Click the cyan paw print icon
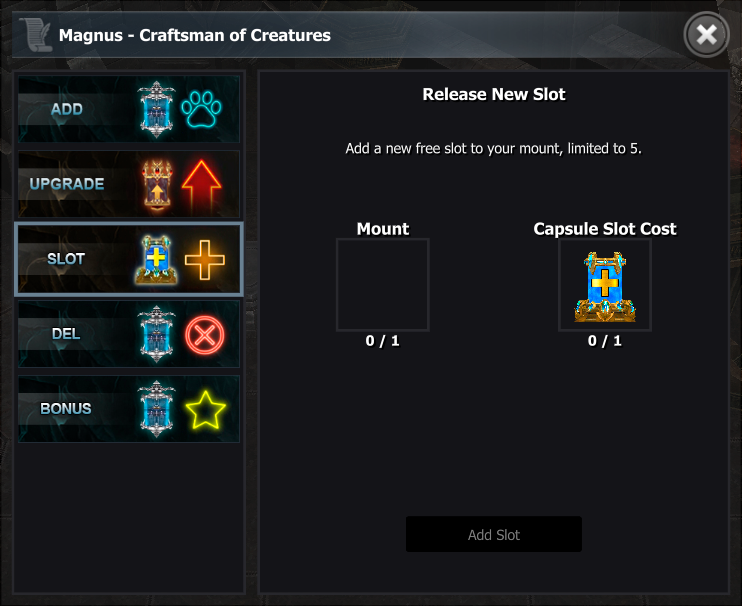The width and height of the screenshot is (742, 606). coord(204,109)
